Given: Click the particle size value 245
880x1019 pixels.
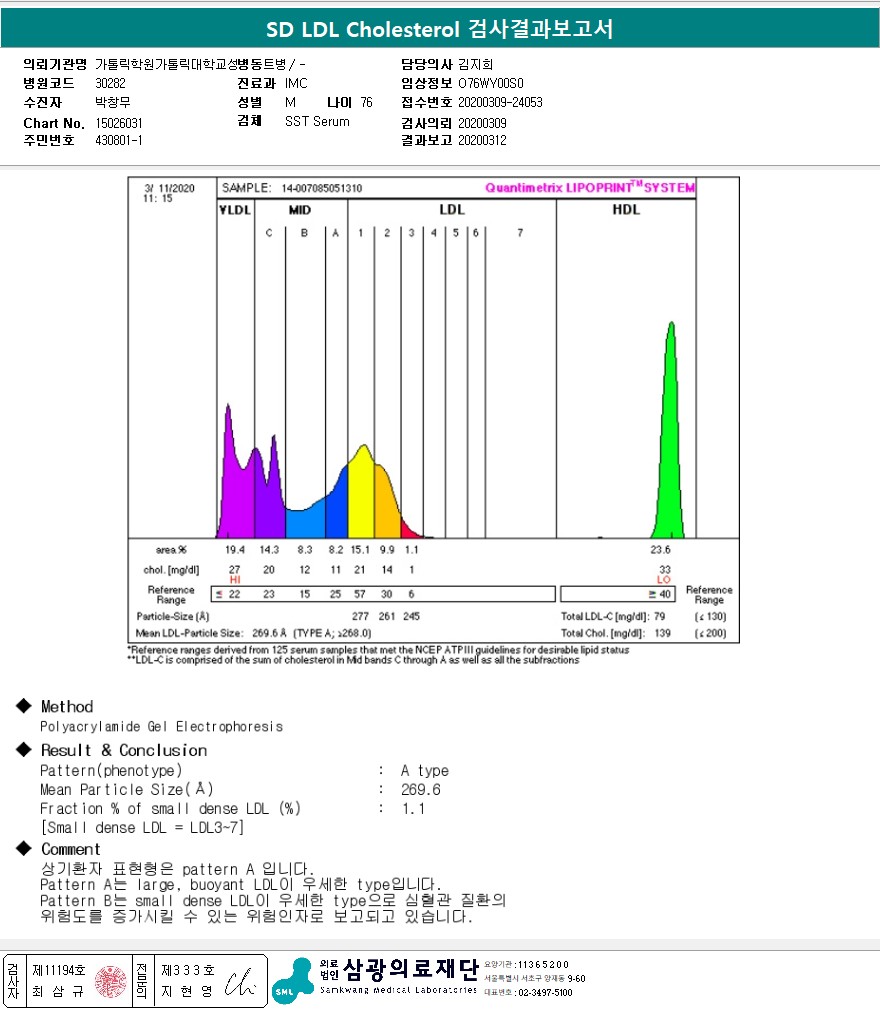Looking at the screenshot, I should pyautogui.click(x=411, y=616).
